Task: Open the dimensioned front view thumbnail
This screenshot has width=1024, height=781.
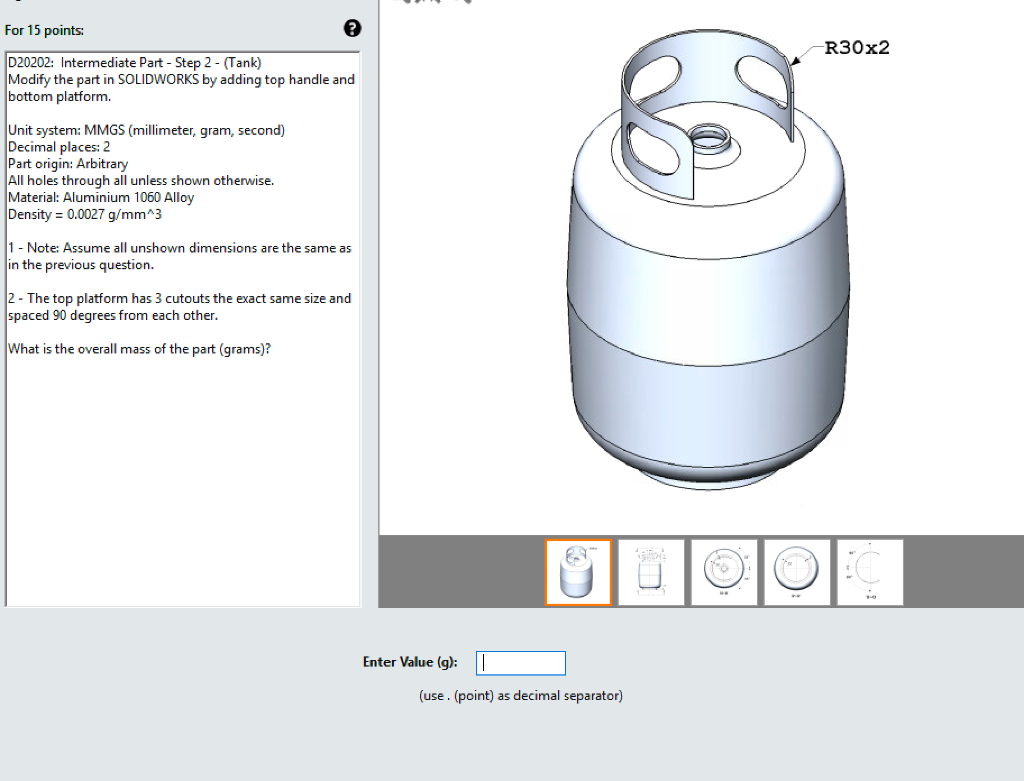Action: [650, 572]
